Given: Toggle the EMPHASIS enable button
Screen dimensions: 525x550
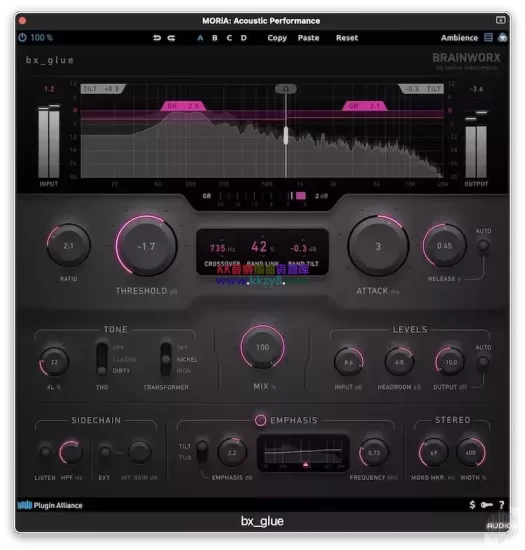Looking at the screenshot, I should point(260,420).
